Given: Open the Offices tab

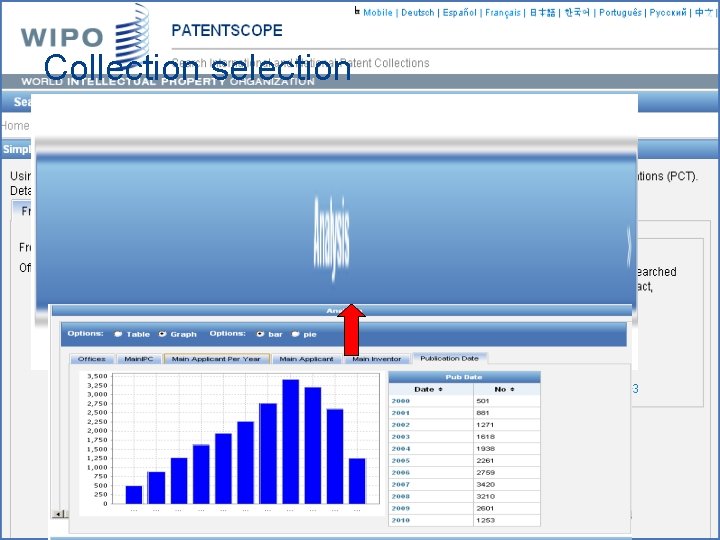Looking at the screenshot, I should click(91, 359).
